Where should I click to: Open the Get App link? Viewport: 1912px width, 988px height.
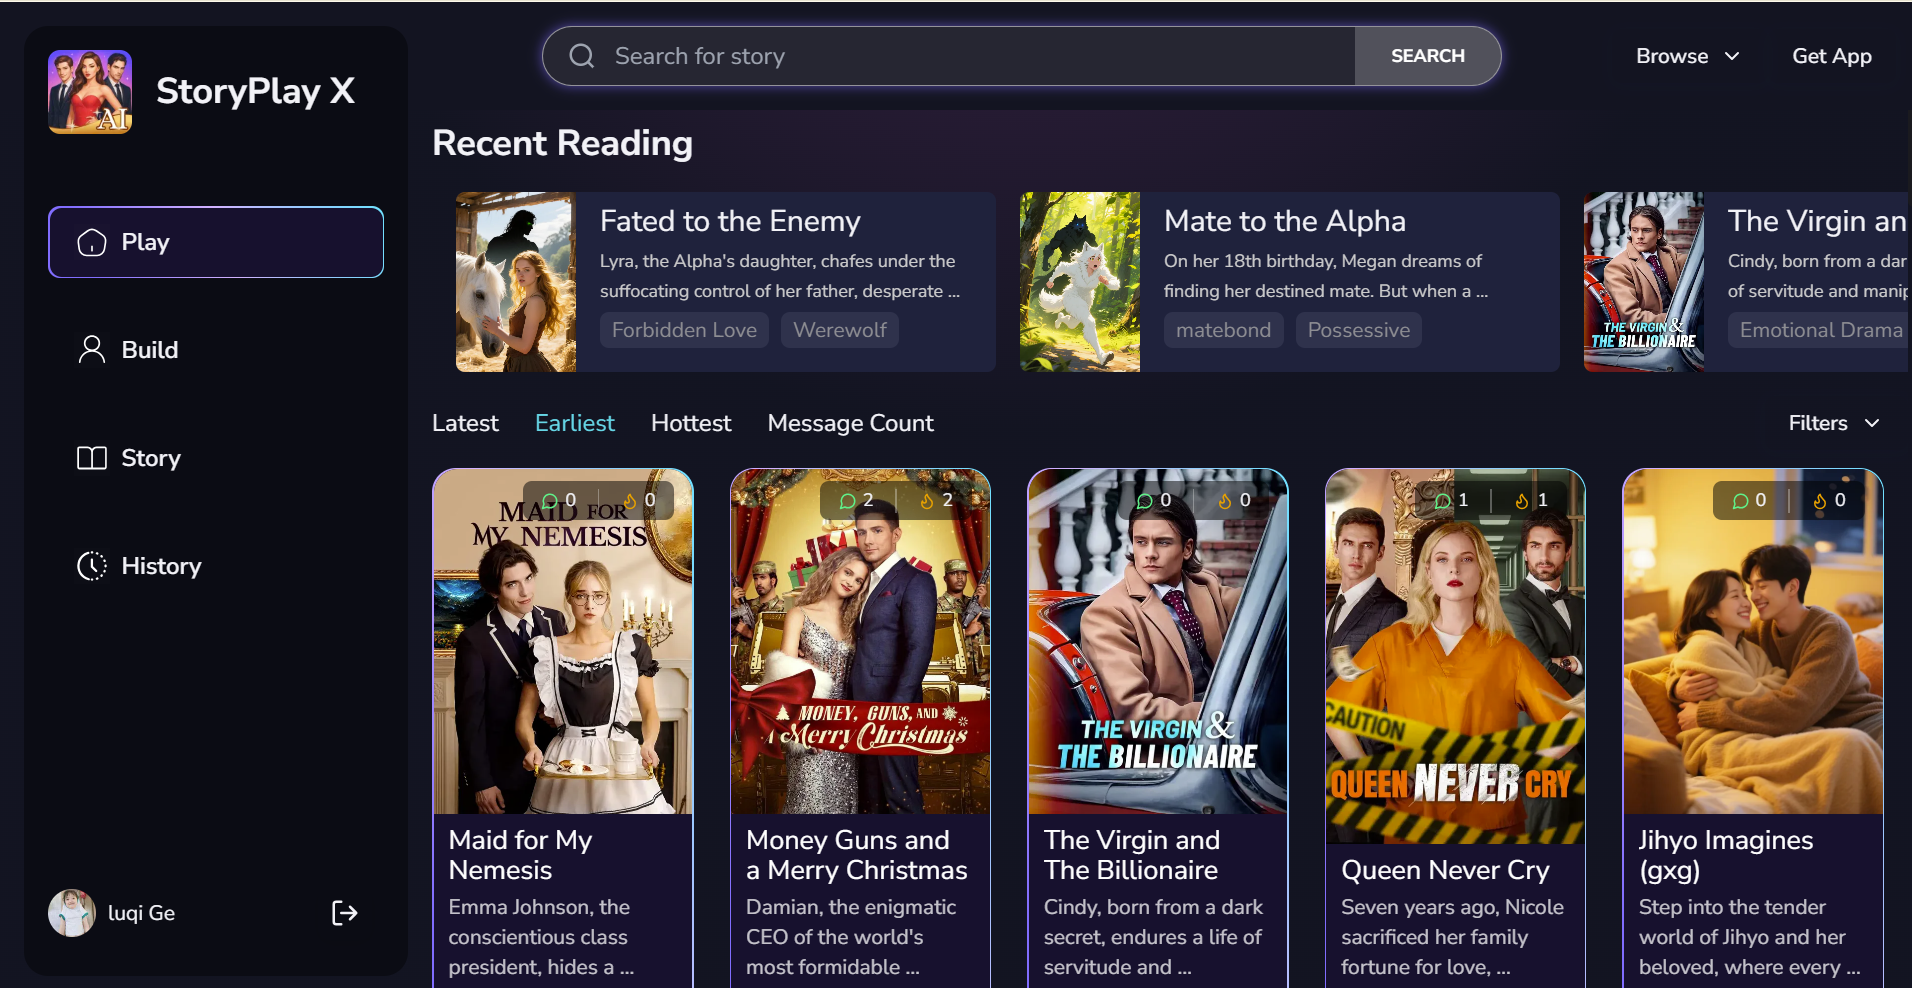click(1831, 56)
